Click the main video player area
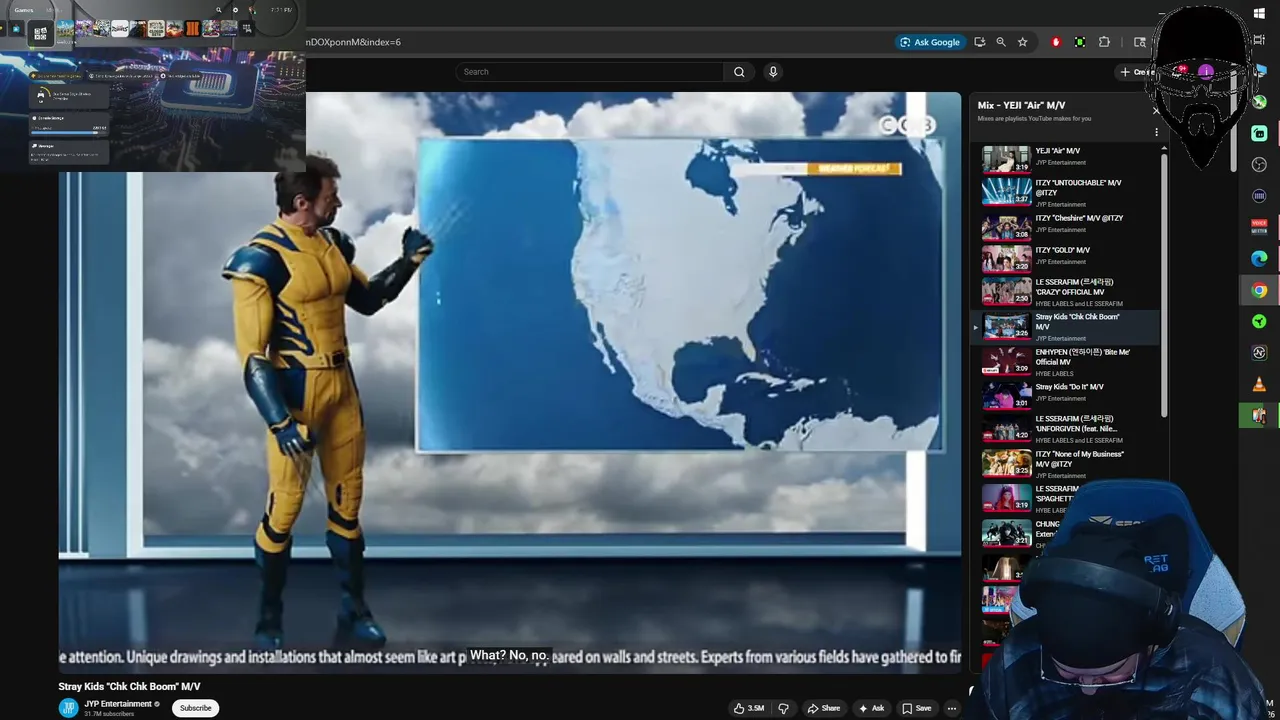The image size is (1280, 720). [x=510, y=382]
